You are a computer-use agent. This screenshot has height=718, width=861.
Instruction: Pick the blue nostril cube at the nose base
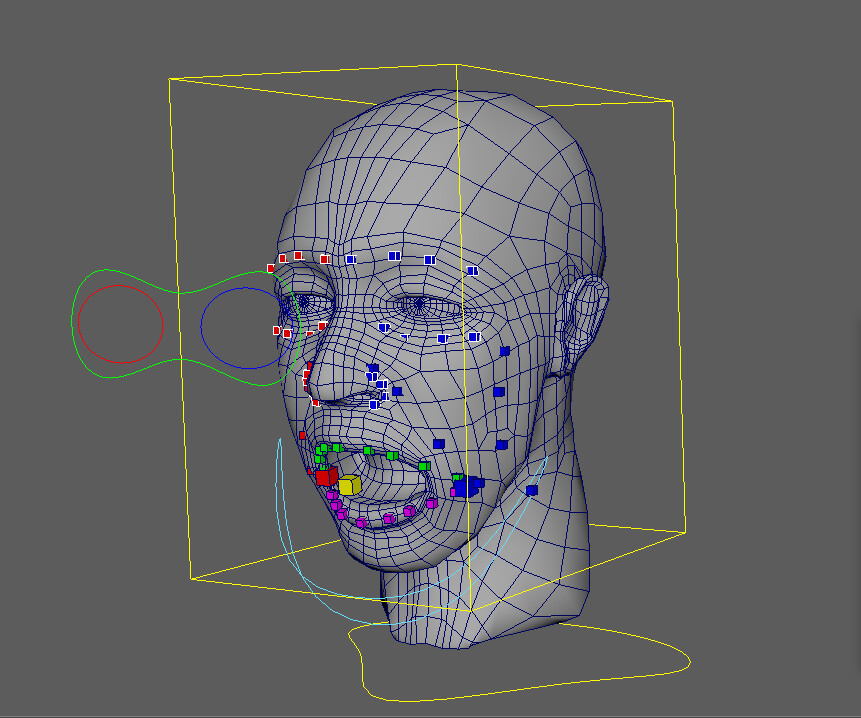[374, 405]
